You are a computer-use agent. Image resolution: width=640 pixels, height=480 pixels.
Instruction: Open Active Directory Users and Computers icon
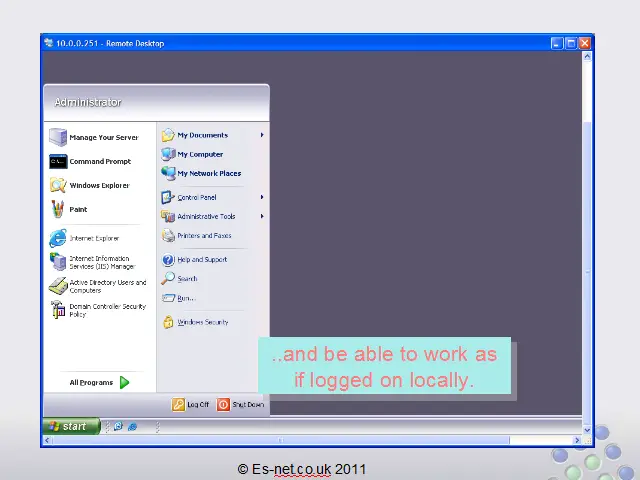click(58, 286)
